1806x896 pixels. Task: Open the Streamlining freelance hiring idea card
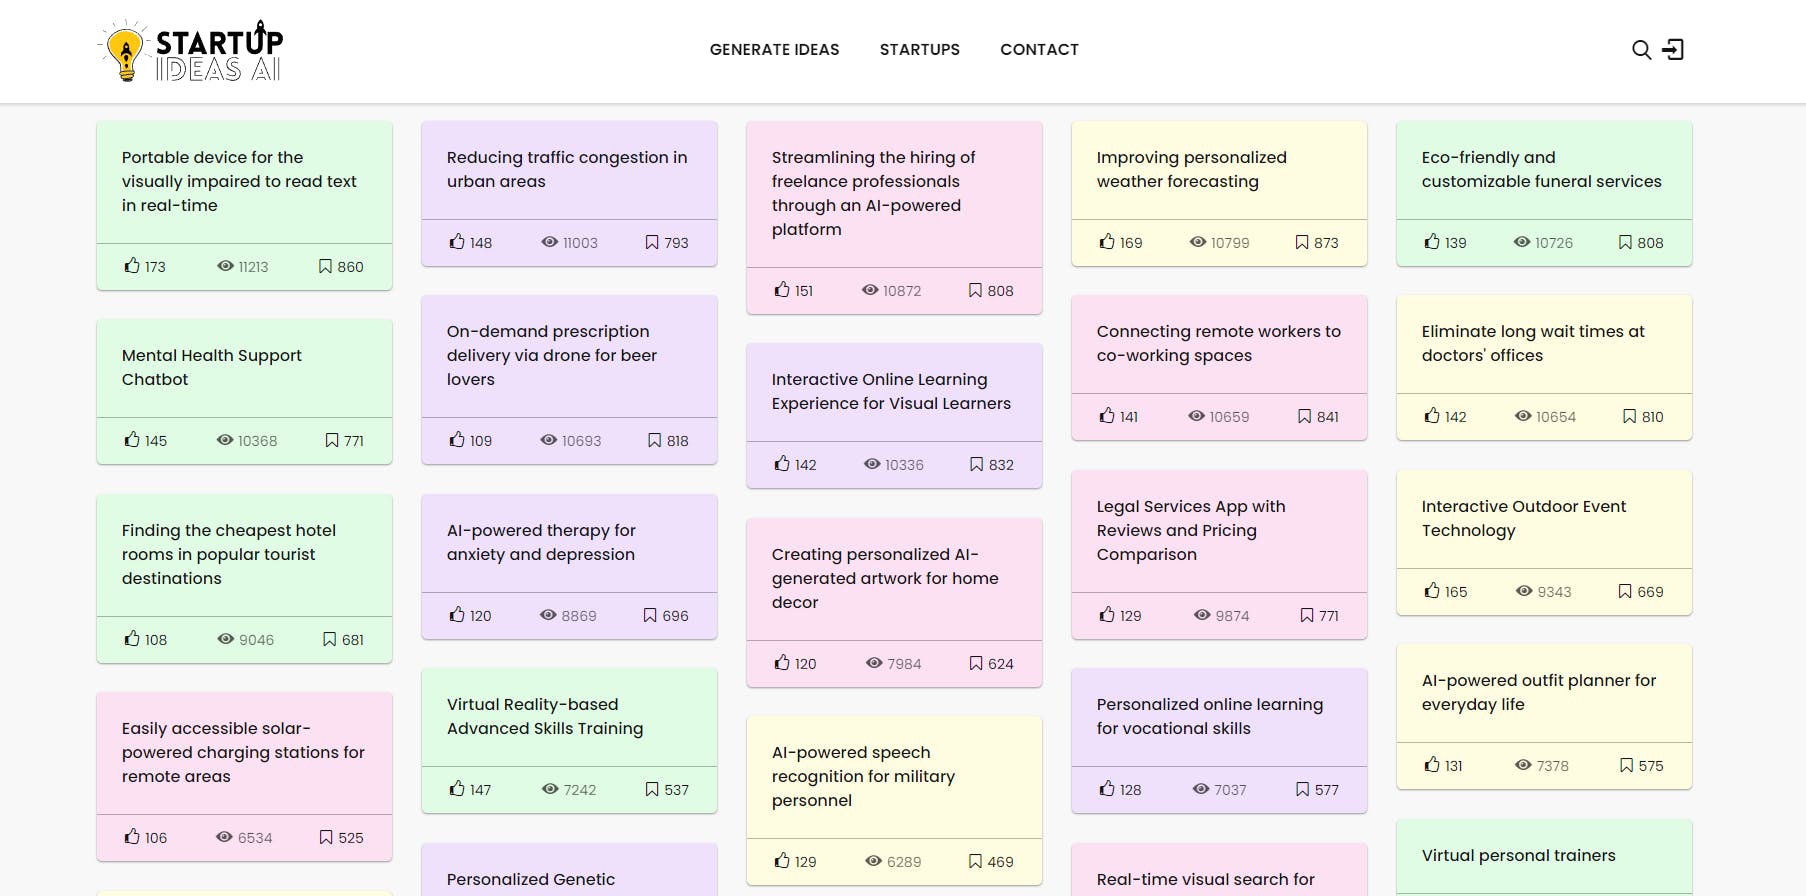pyautogui.click(x=873, y=193)
